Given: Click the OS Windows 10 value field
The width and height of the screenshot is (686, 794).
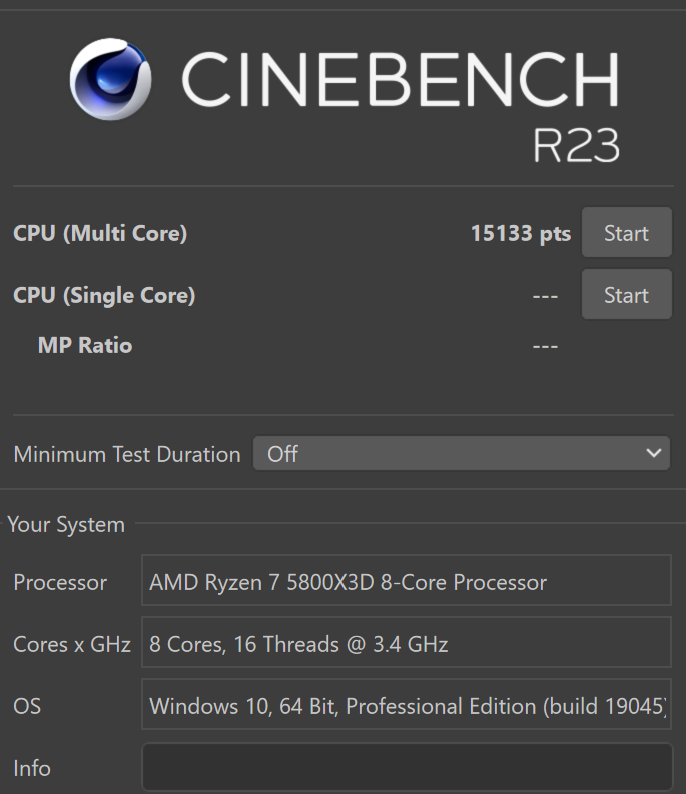Looking at the screenshot, I should (x=406, y=706).
